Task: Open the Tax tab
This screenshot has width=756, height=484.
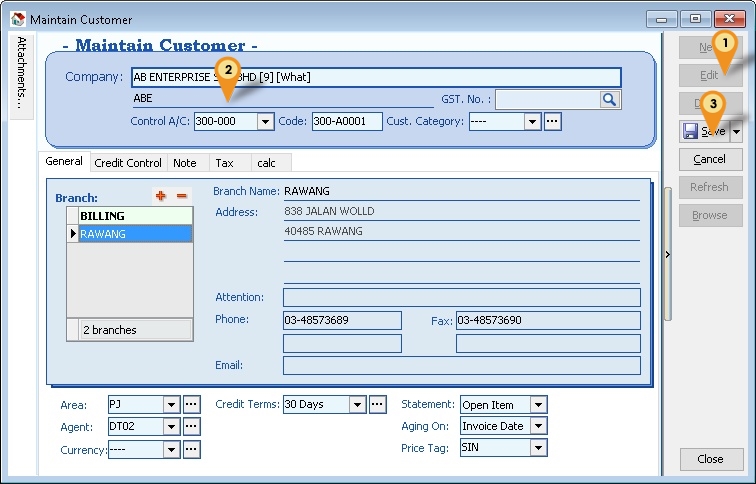Action: pyautogui.click(x=225, y=163)
